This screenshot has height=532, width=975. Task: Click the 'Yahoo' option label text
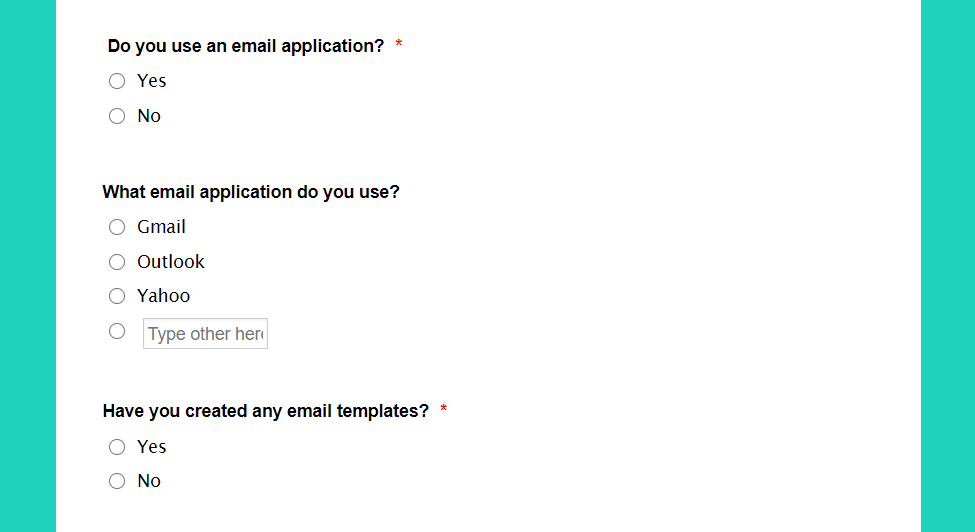164,296
